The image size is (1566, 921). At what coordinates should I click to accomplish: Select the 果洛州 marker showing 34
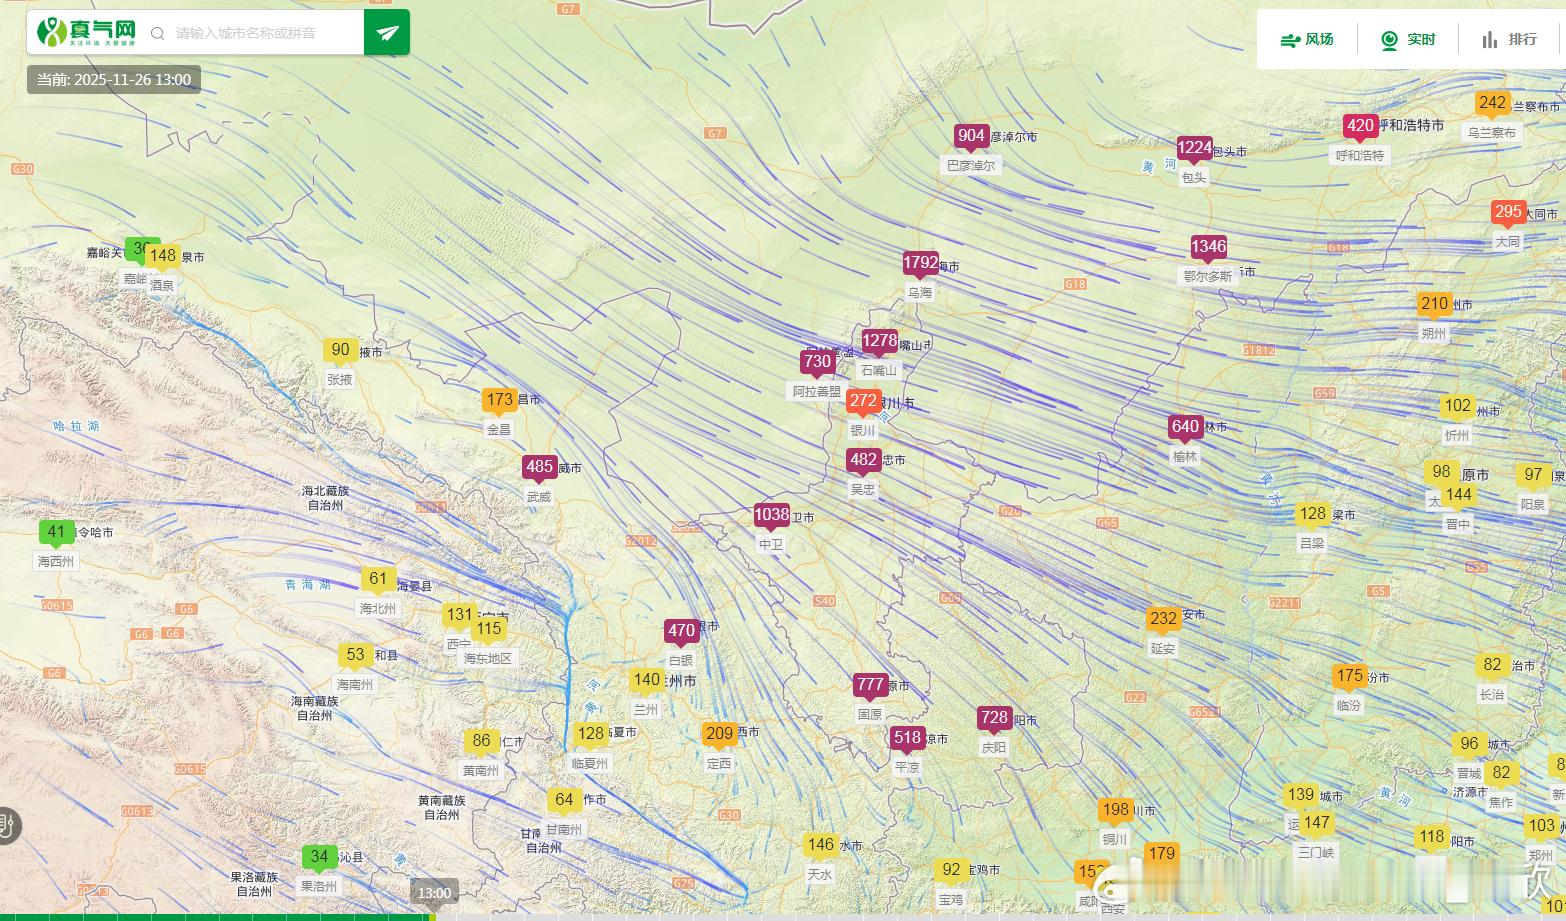click(x=319, y=857)
